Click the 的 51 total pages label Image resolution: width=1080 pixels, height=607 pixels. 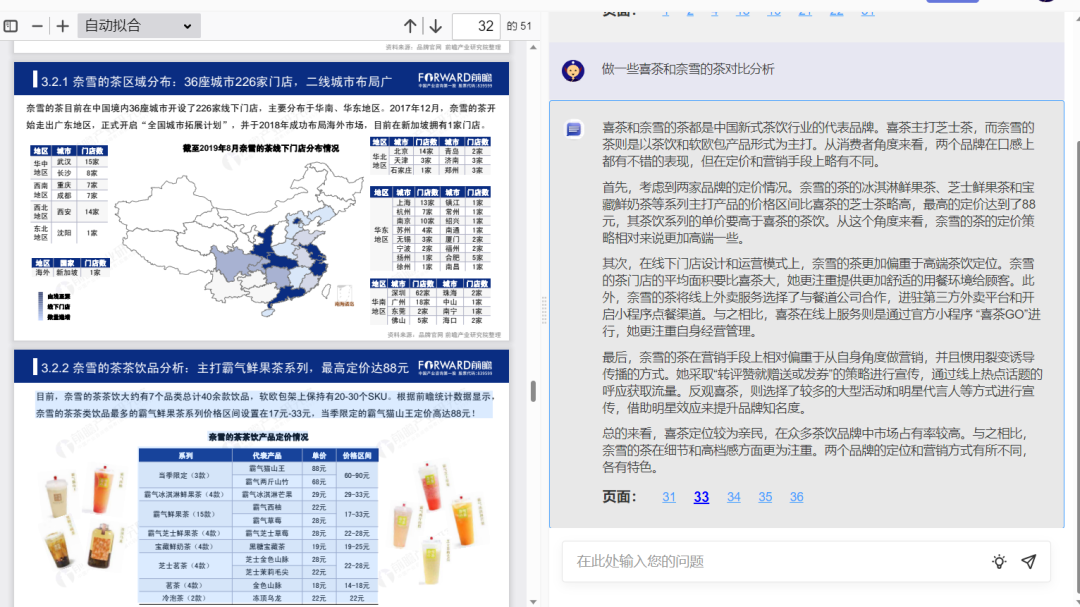click(519, 26)
